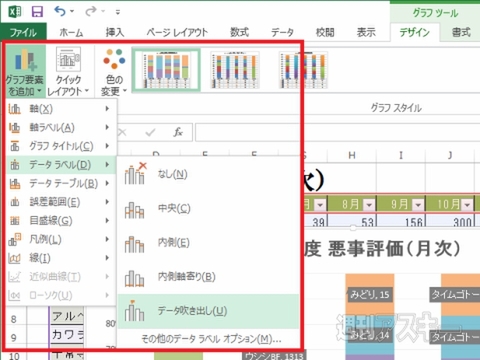The width and height of the screenshot is (480, 360).
Task: Switch to the 表示 tab
Action: click(366, 32)
